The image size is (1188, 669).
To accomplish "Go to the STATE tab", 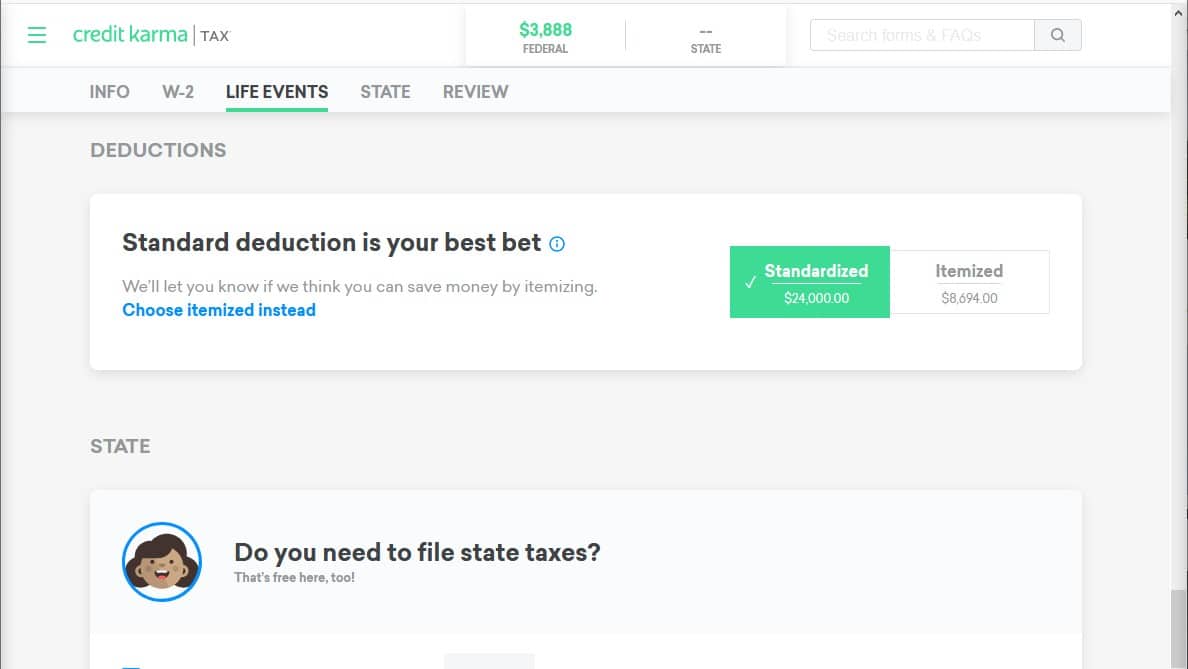I will click(x=385, y=92).
